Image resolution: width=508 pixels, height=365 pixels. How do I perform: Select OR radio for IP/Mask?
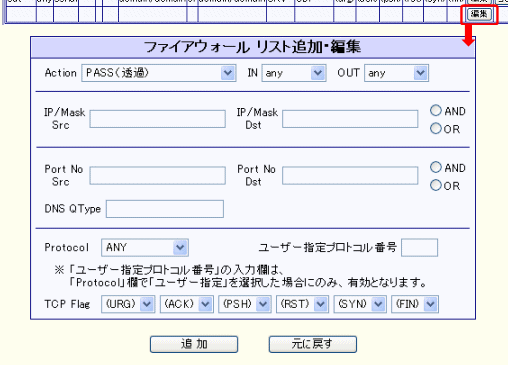[x=436, y=128]
